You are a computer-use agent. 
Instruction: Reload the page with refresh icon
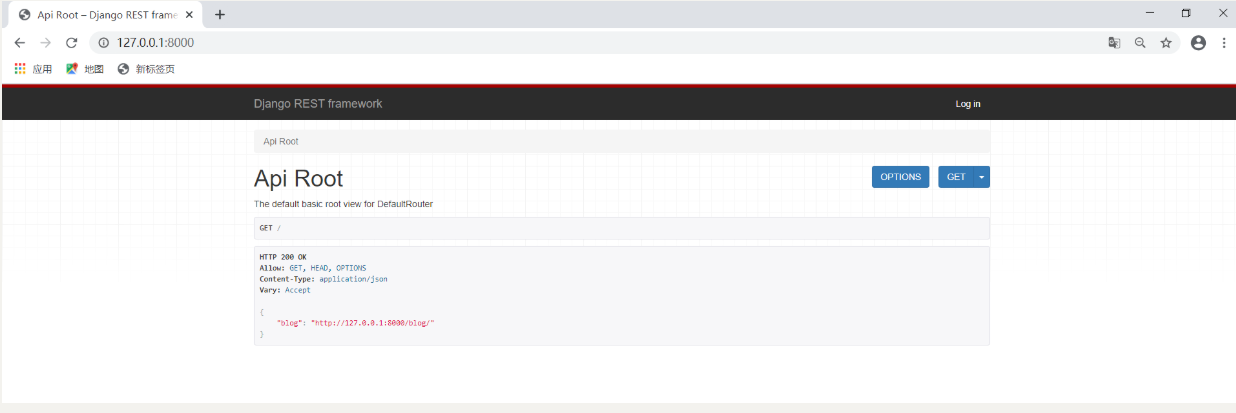[71, 43]
